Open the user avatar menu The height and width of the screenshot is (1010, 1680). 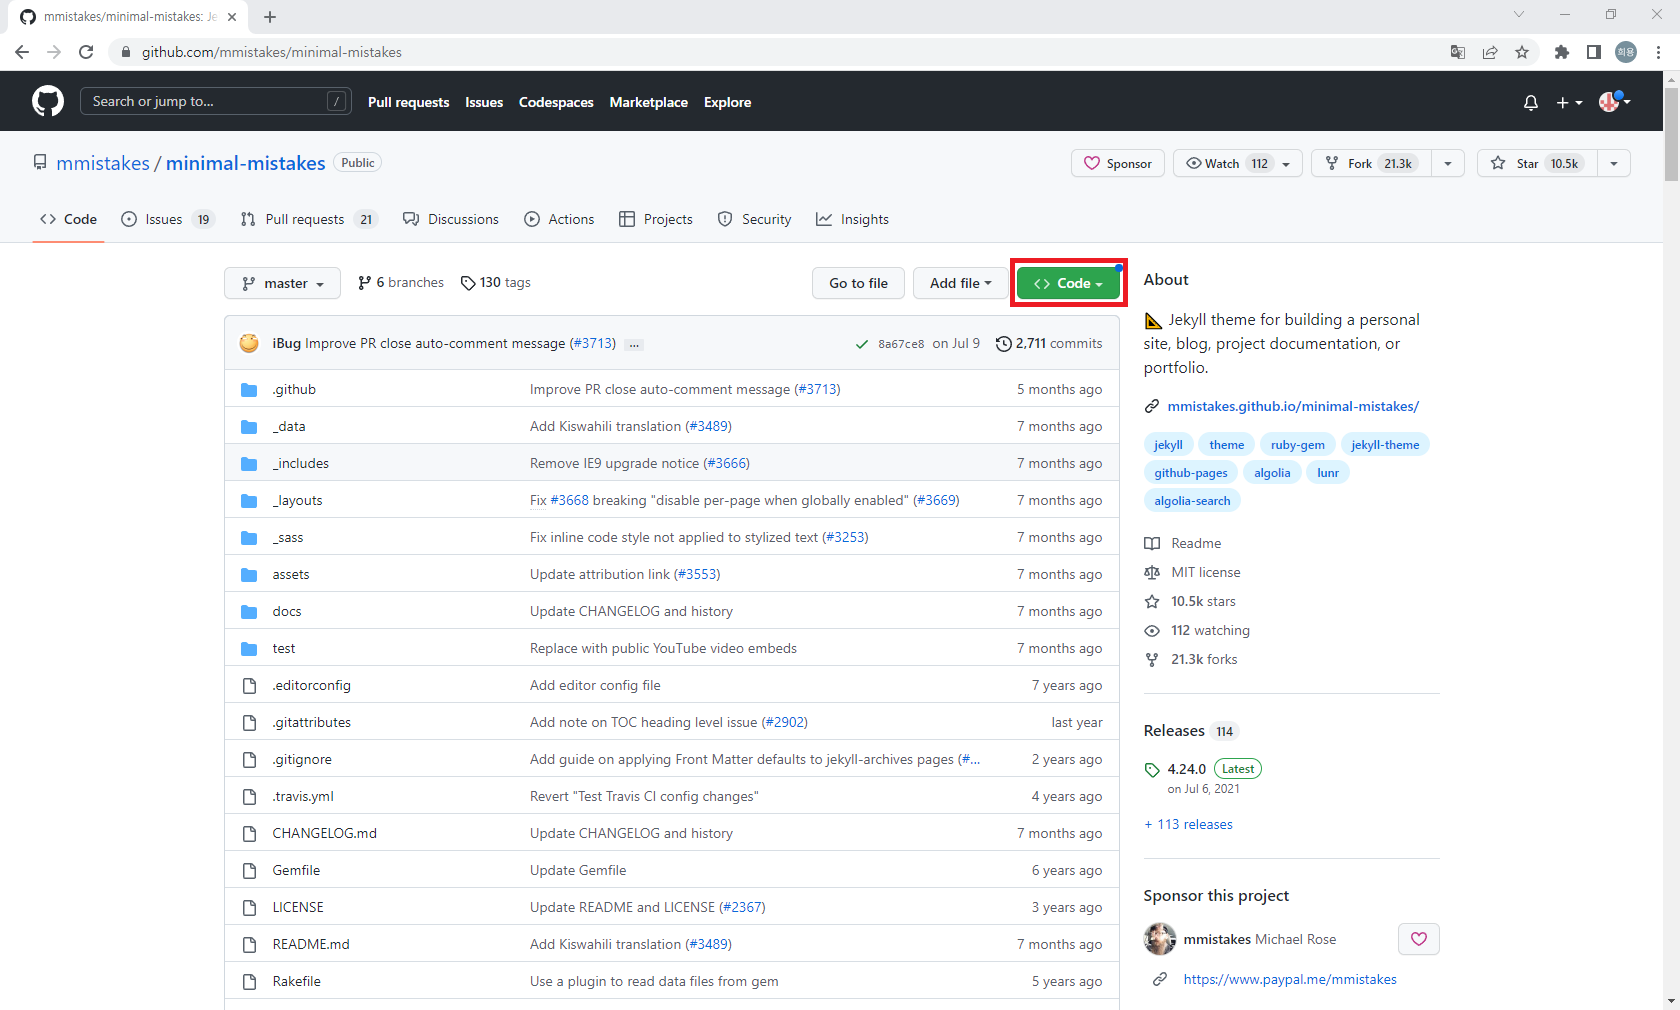1614,101
